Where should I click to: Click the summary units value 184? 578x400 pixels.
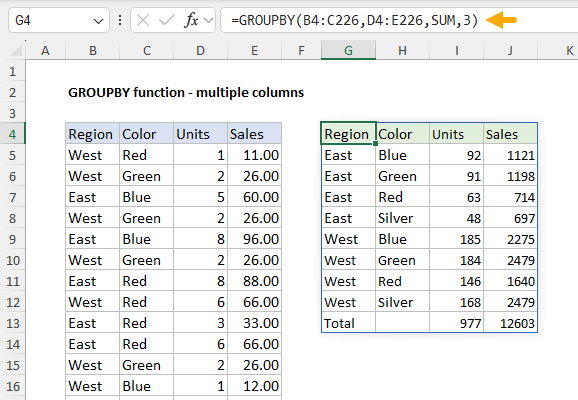[456, 260]
